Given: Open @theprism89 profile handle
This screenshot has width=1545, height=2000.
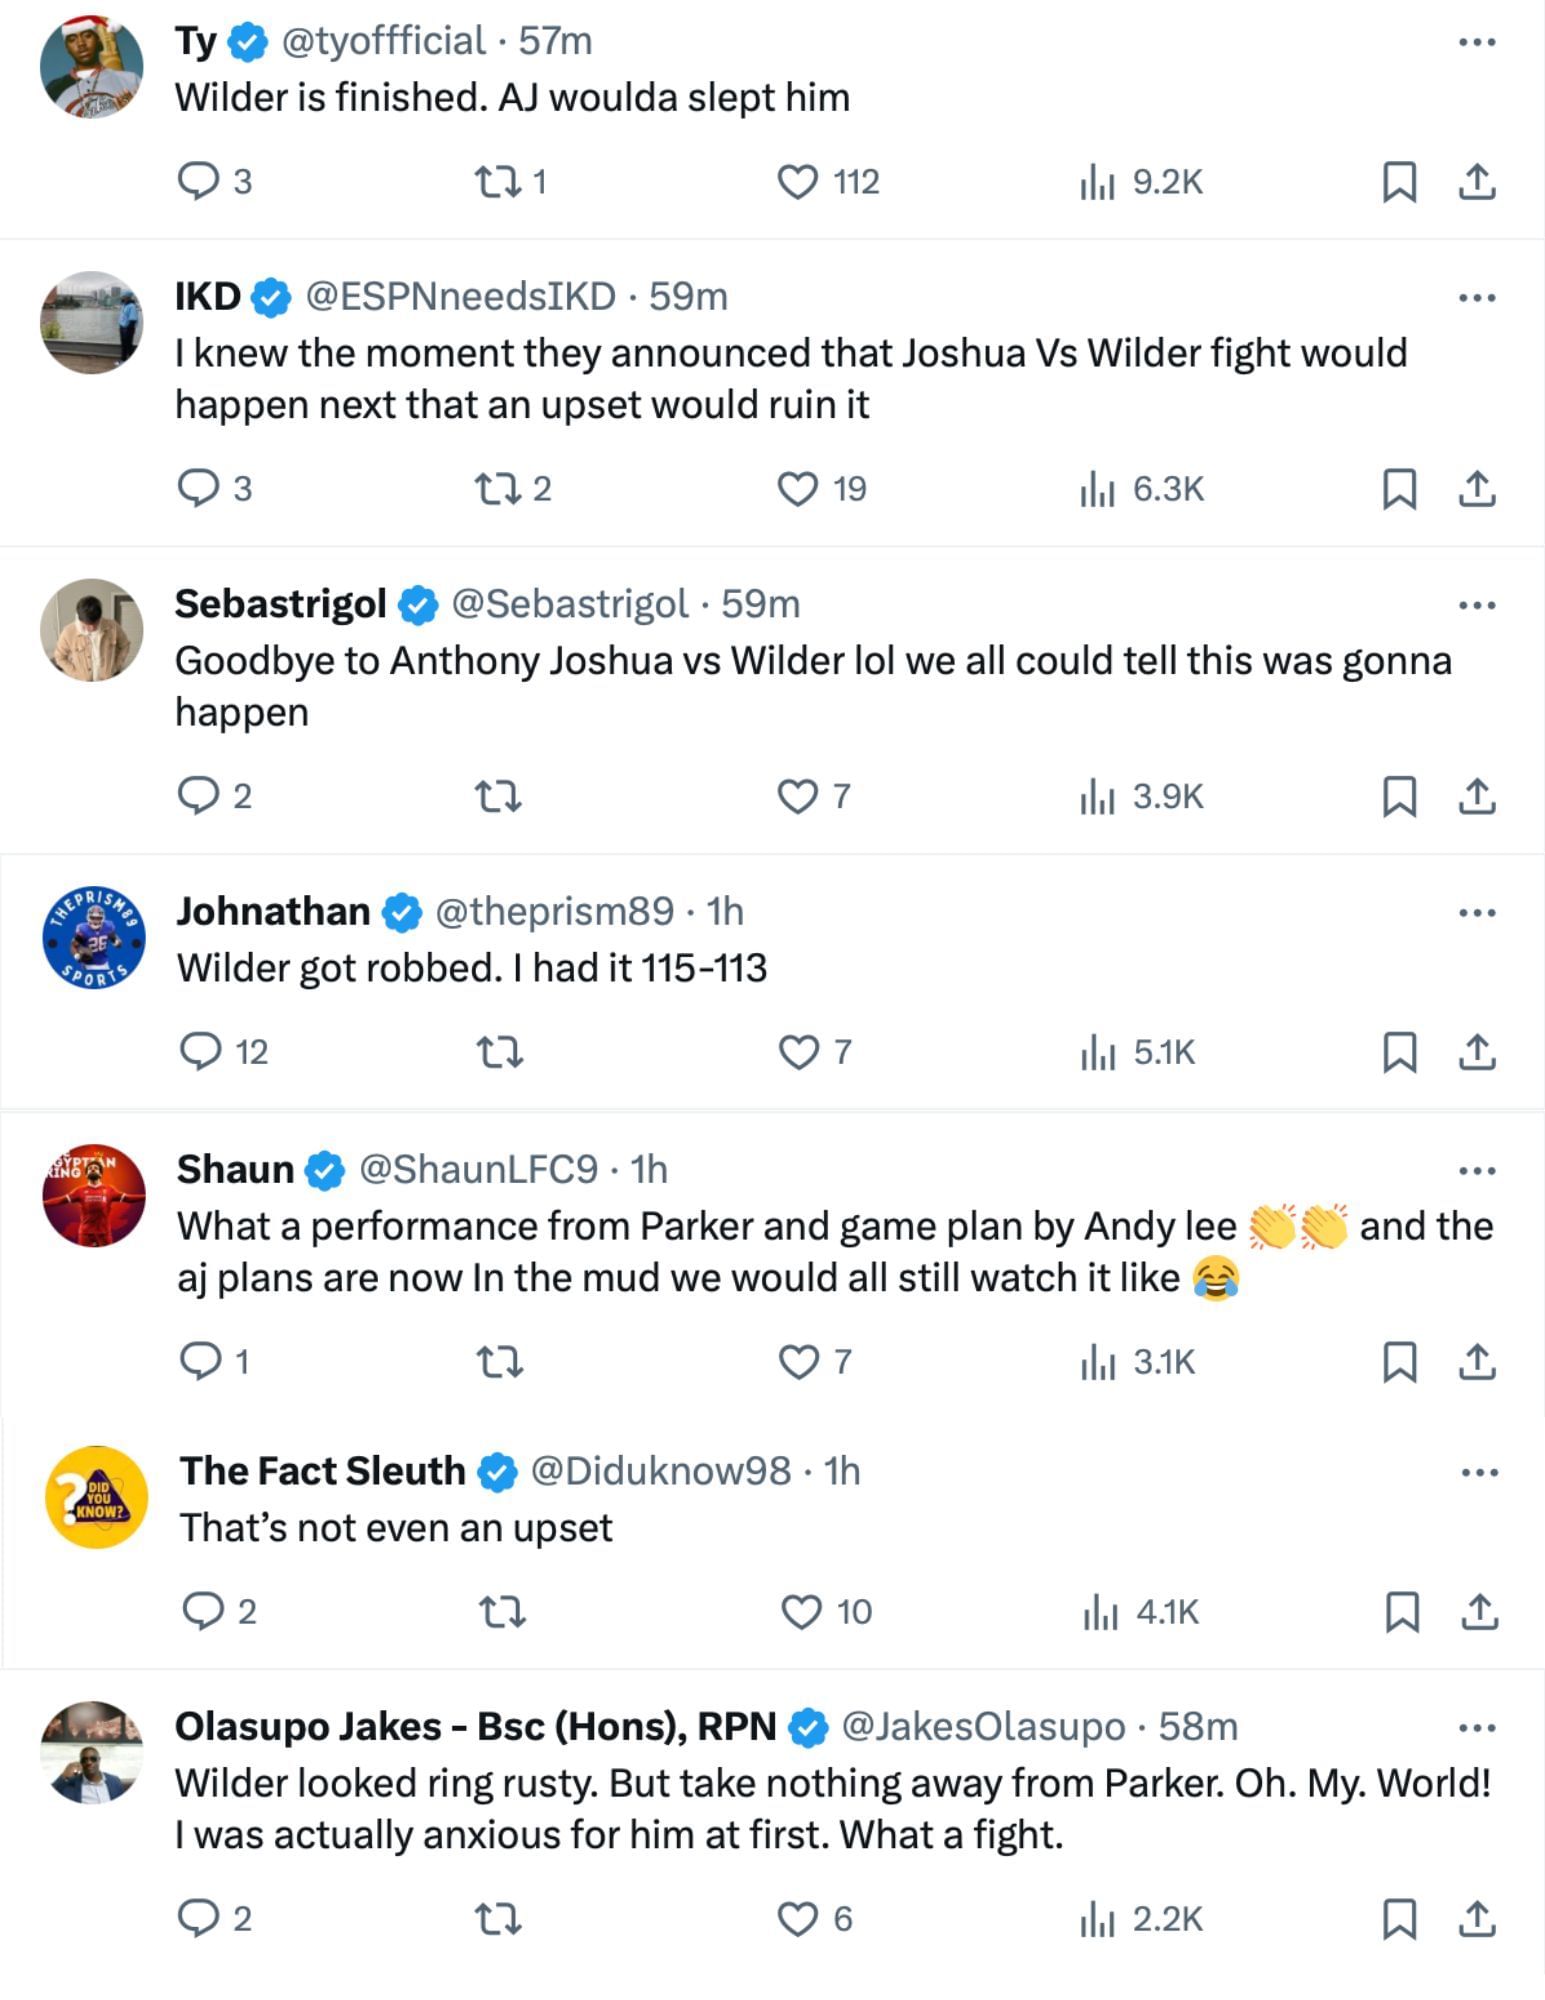Looking at the screenshot, I should tap(554, 911).
